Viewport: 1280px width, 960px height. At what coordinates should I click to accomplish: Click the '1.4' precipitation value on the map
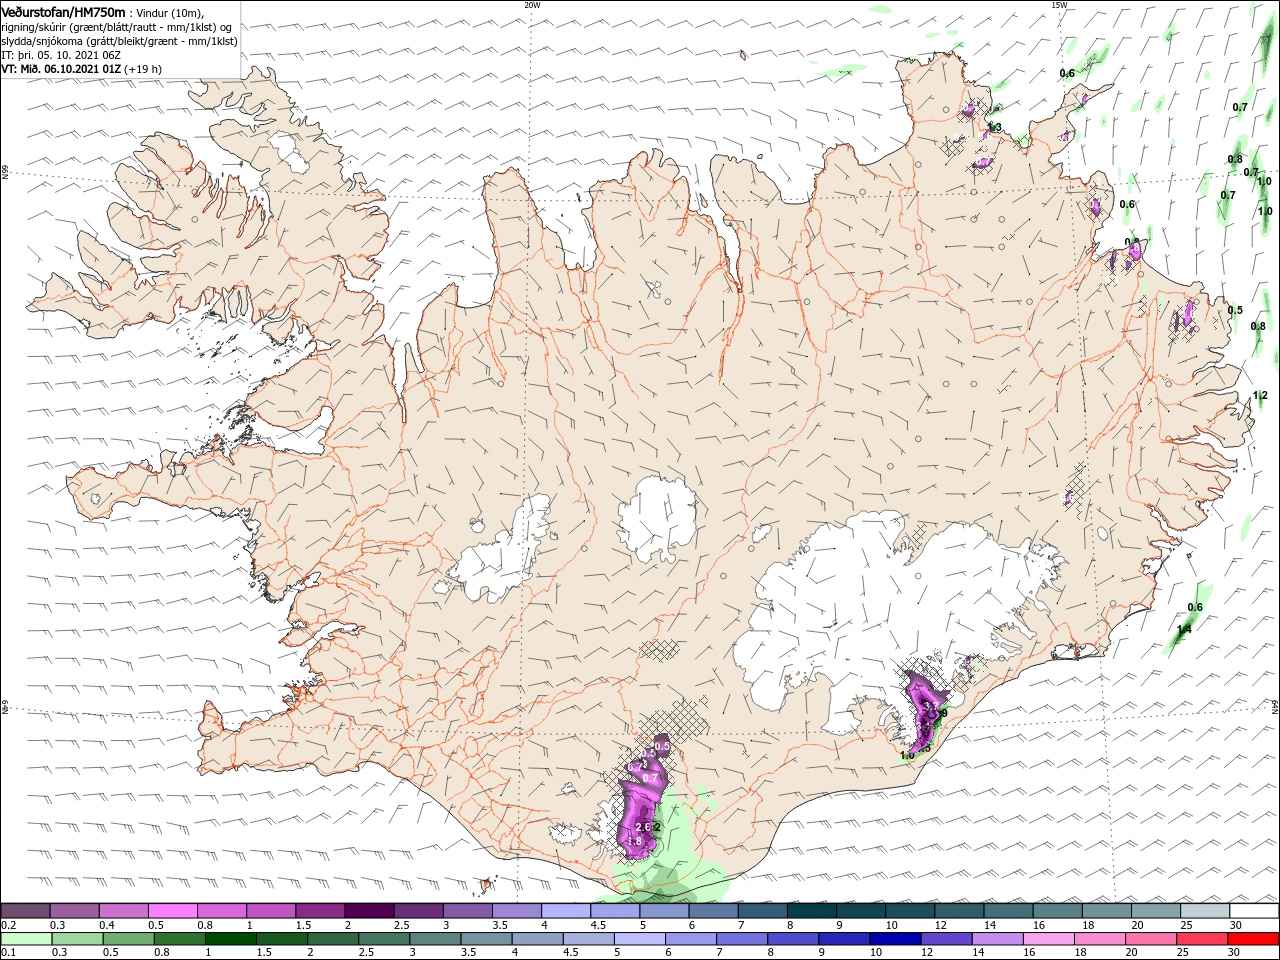[1184, 629]
